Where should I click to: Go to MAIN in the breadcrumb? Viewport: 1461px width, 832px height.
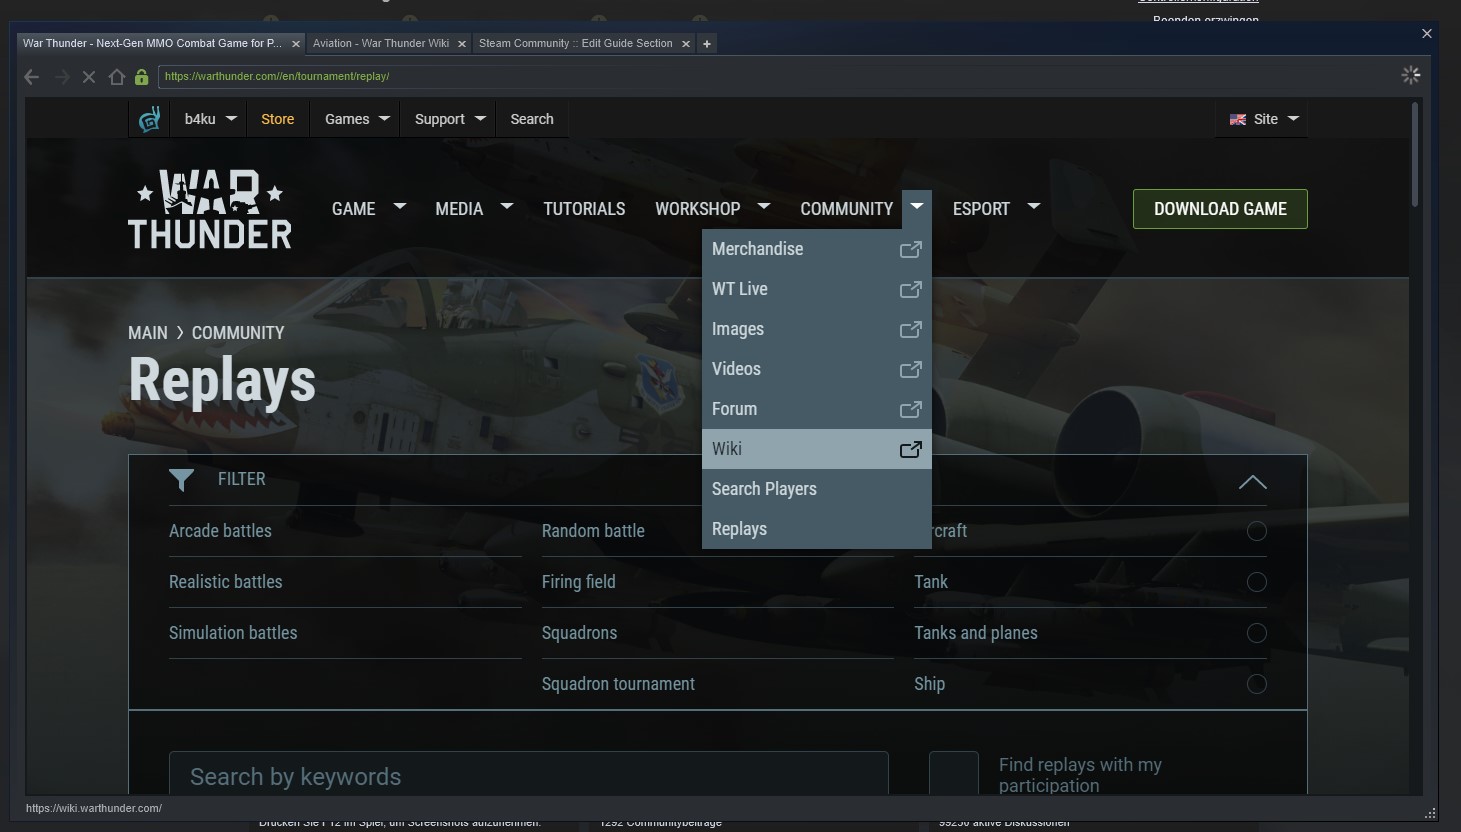[x=148, y=333]
